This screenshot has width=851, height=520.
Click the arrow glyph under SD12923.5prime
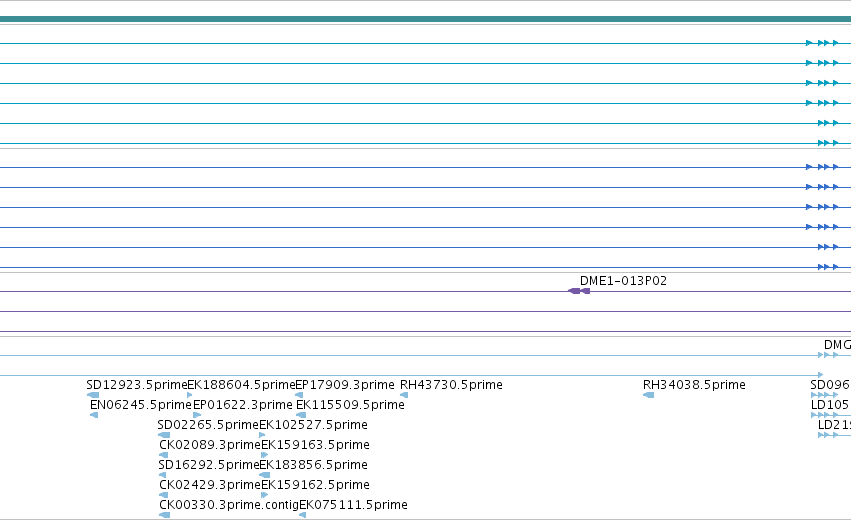[93, 395]
